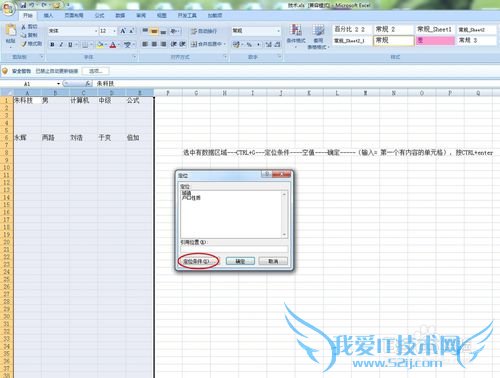Decrease the cell indent
This screenshot has width=500, height=378.
click(174, 44)
